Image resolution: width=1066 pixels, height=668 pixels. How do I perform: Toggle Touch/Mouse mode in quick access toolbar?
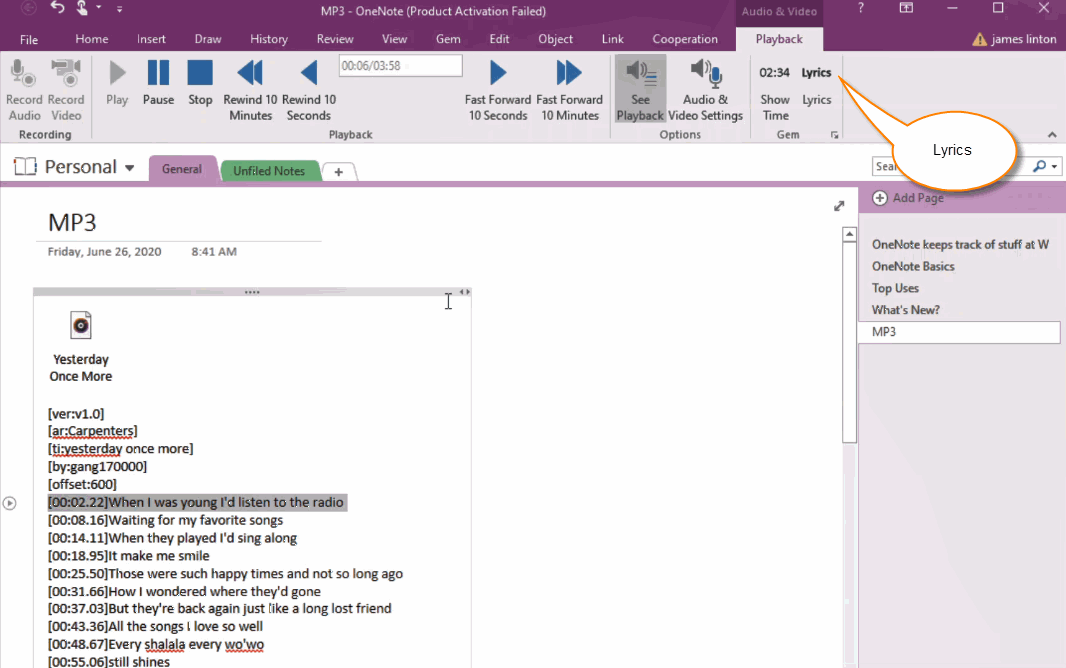tap(82, 9)
